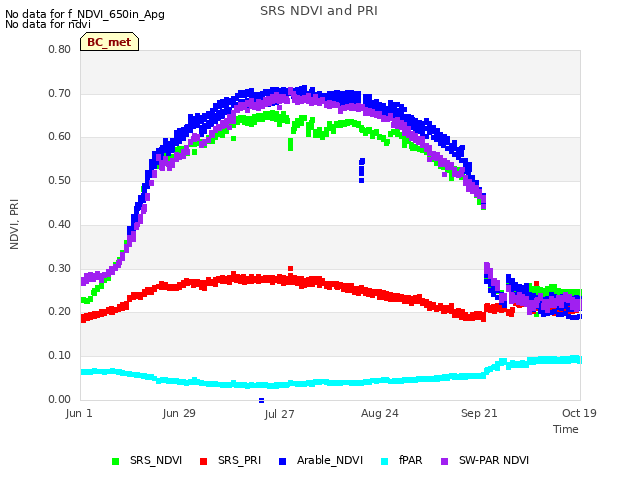Image resolution: width=640 pixels, height=480 pixels.
Task: Click the 0.50 y-axis tick value
Action: click(x=59, y=180)
